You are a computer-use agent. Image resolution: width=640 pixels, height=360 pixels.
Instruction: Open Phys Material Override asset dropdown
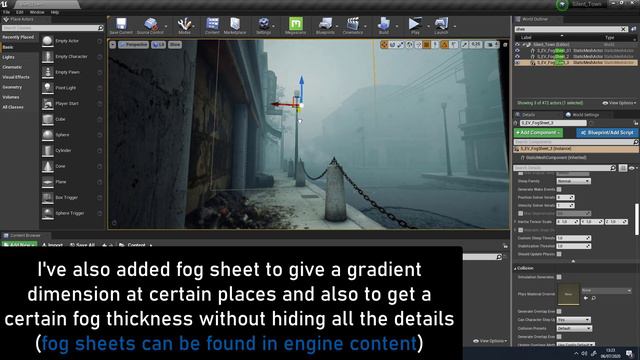click(x=607, y=291)
